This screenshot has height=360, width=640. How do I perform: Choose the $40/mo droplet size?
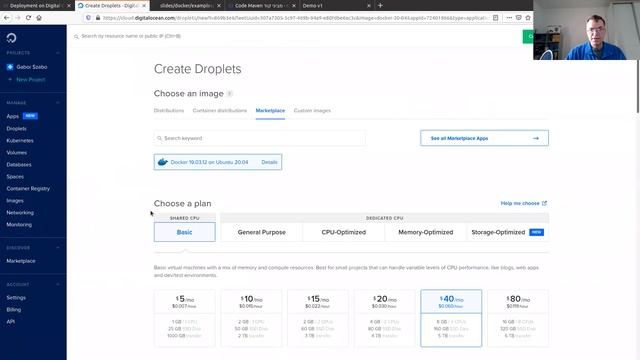pos(451,318)
